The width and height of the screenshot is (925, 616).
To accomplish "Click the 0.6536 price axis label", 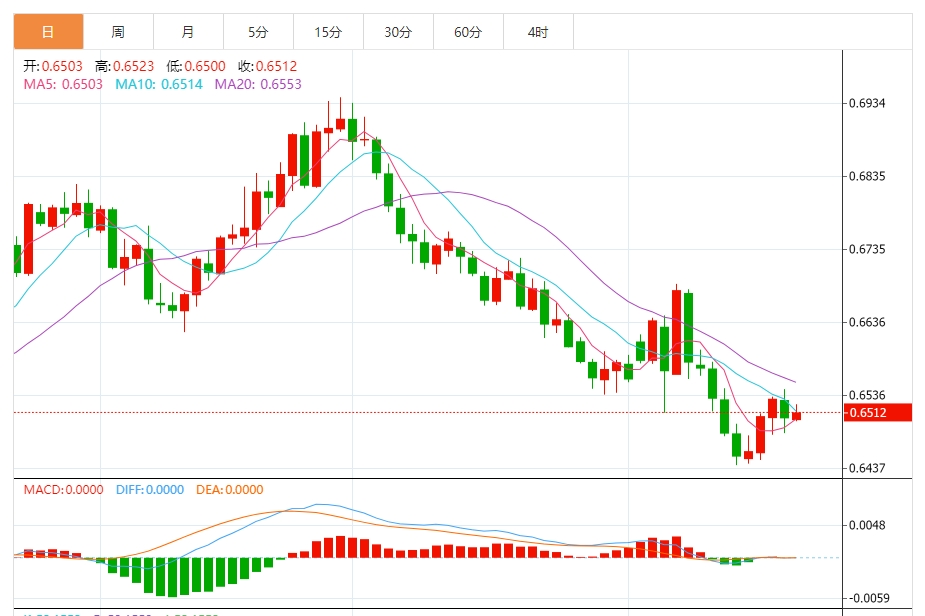I will click(867, 395).
